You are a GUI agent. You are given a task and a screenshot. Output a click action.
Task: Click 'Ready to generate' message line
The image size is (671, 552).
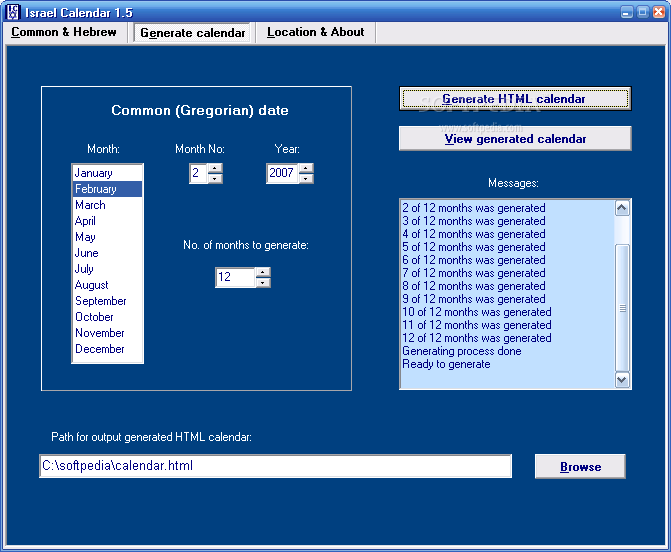(x=446, y=364)
